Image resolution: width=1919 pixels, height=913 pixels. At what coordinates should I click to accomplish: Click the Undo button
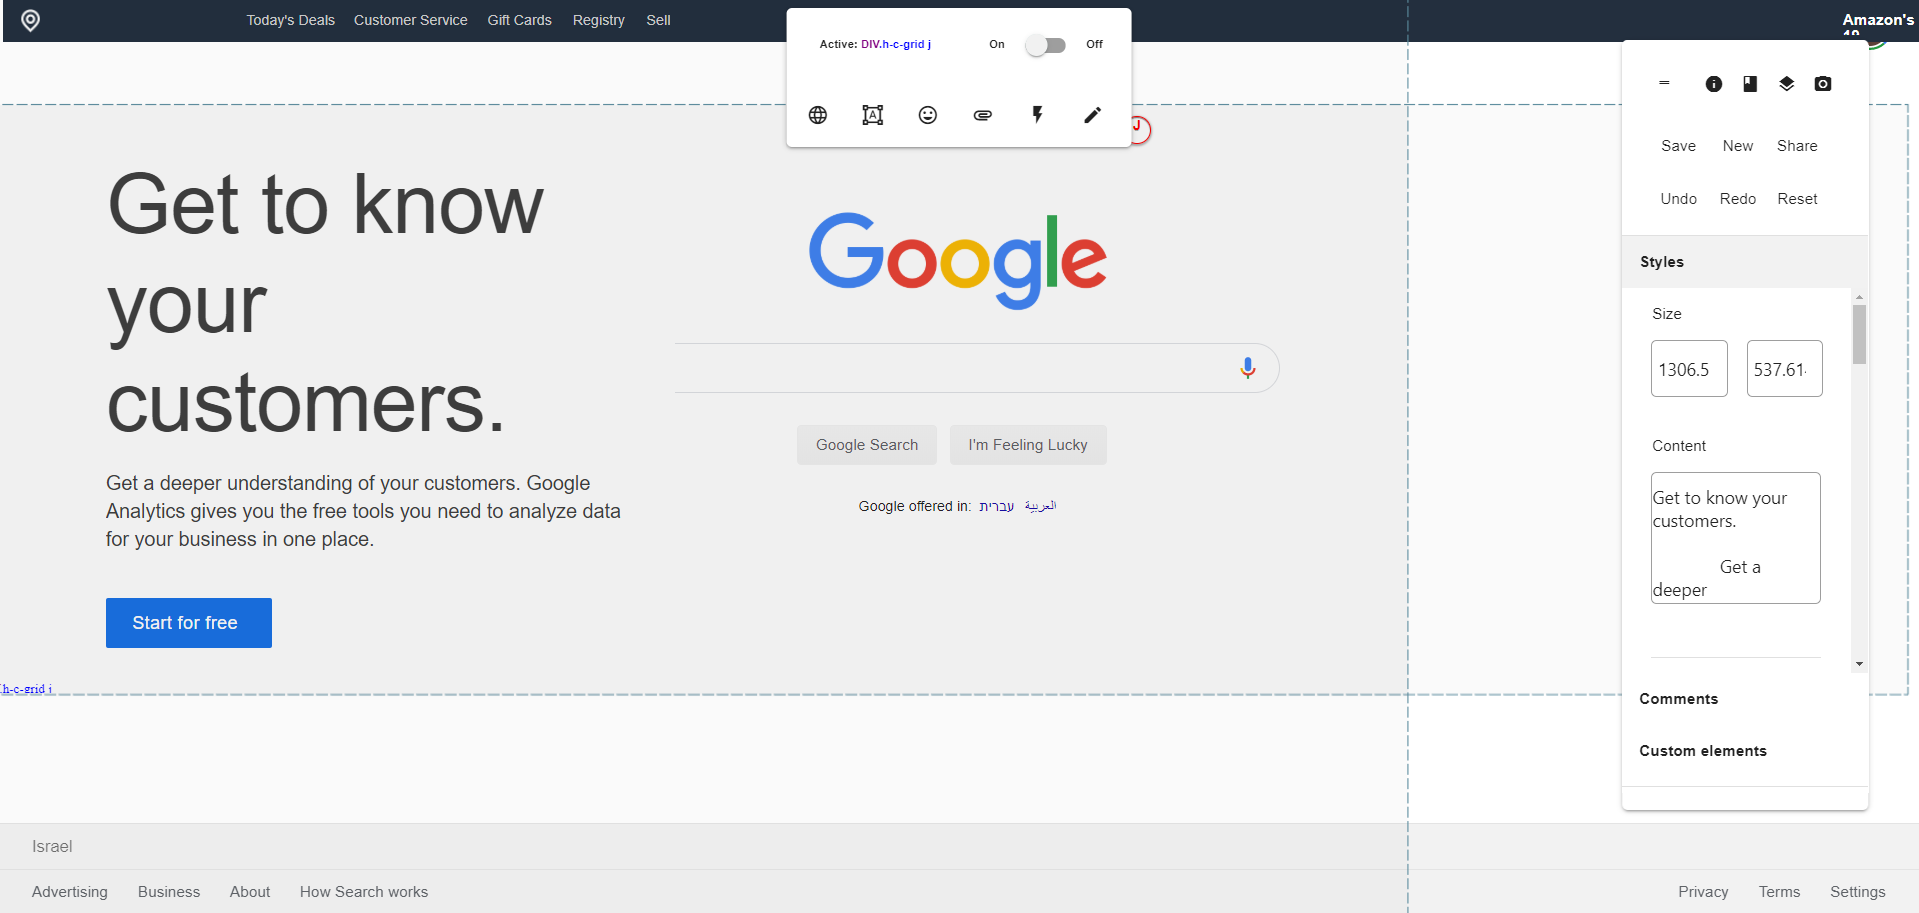[x=1679, y=199]
